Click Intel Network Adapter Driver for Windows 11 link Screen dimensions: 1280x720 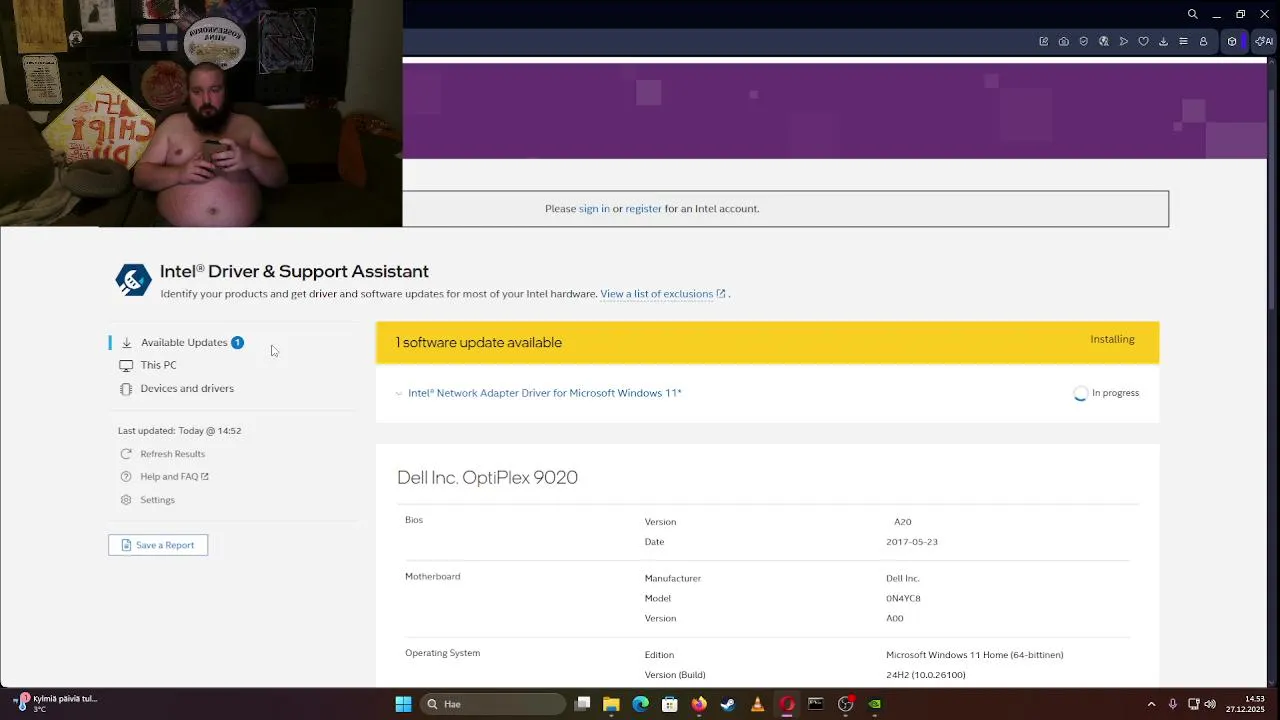[x=545, y=393]
